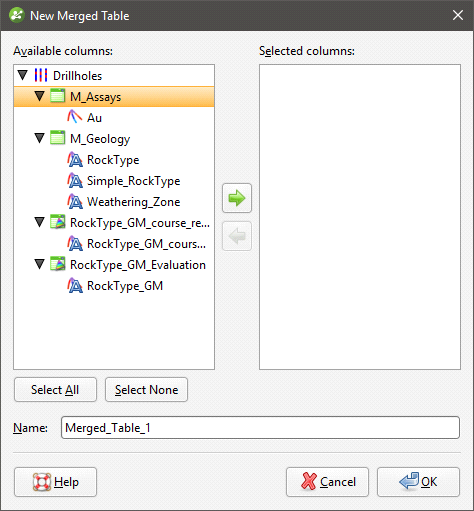Image resolution: width=474 pixels, height=511 pixels.
Task: Collapse the M_Assays table node
Action: pos(40,96)
